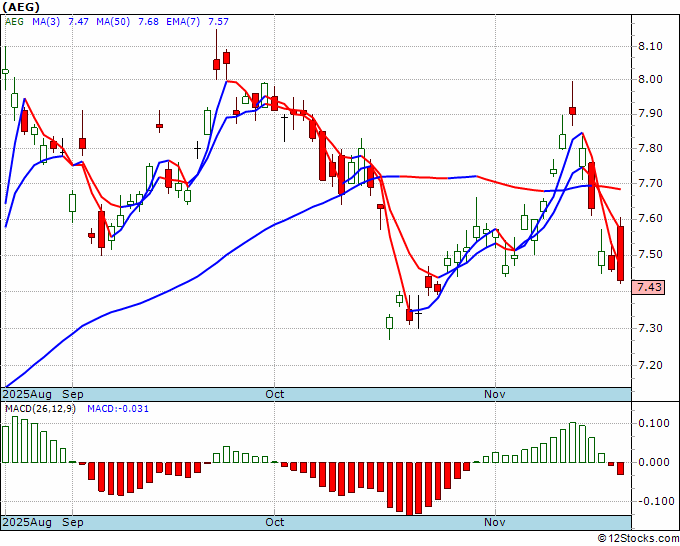
Task: Select Sep on the price chart date axis
Action: click(72, 394)
